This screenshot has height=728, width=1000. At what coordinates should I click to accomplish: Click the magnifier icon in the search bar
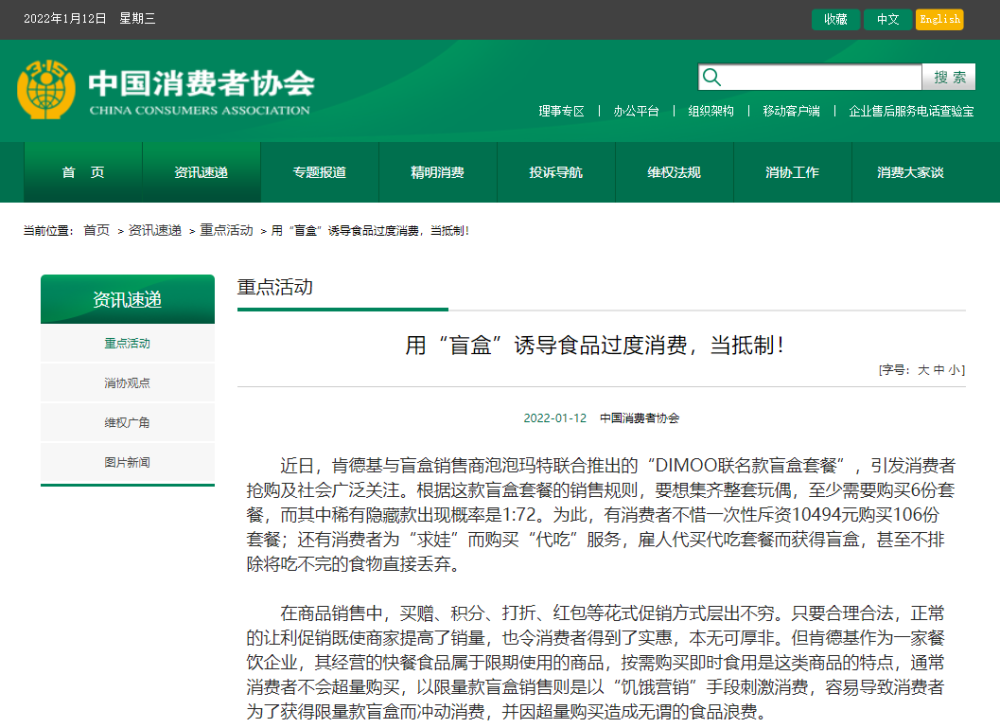[711, 76]
